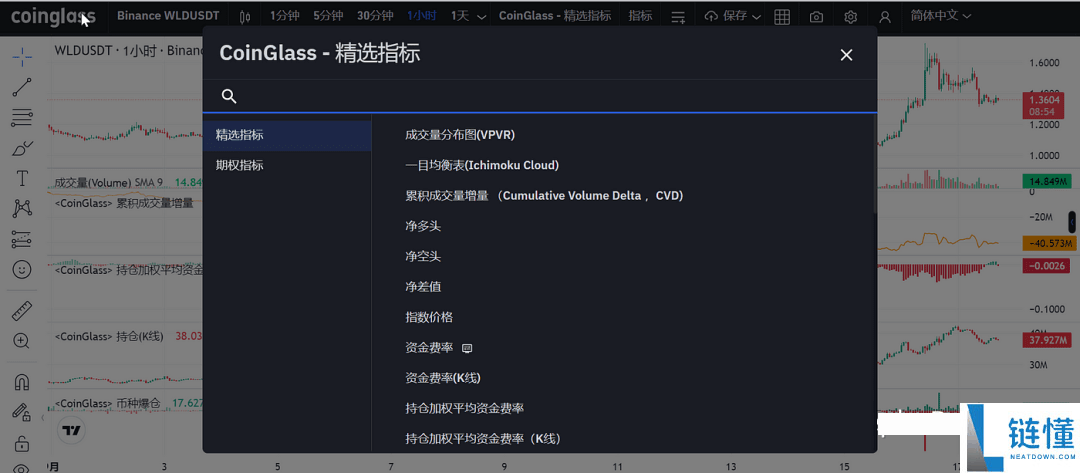Select the forecasting and measurement tool
This screenshot has width=1080, height=473.
pos(22,239)
